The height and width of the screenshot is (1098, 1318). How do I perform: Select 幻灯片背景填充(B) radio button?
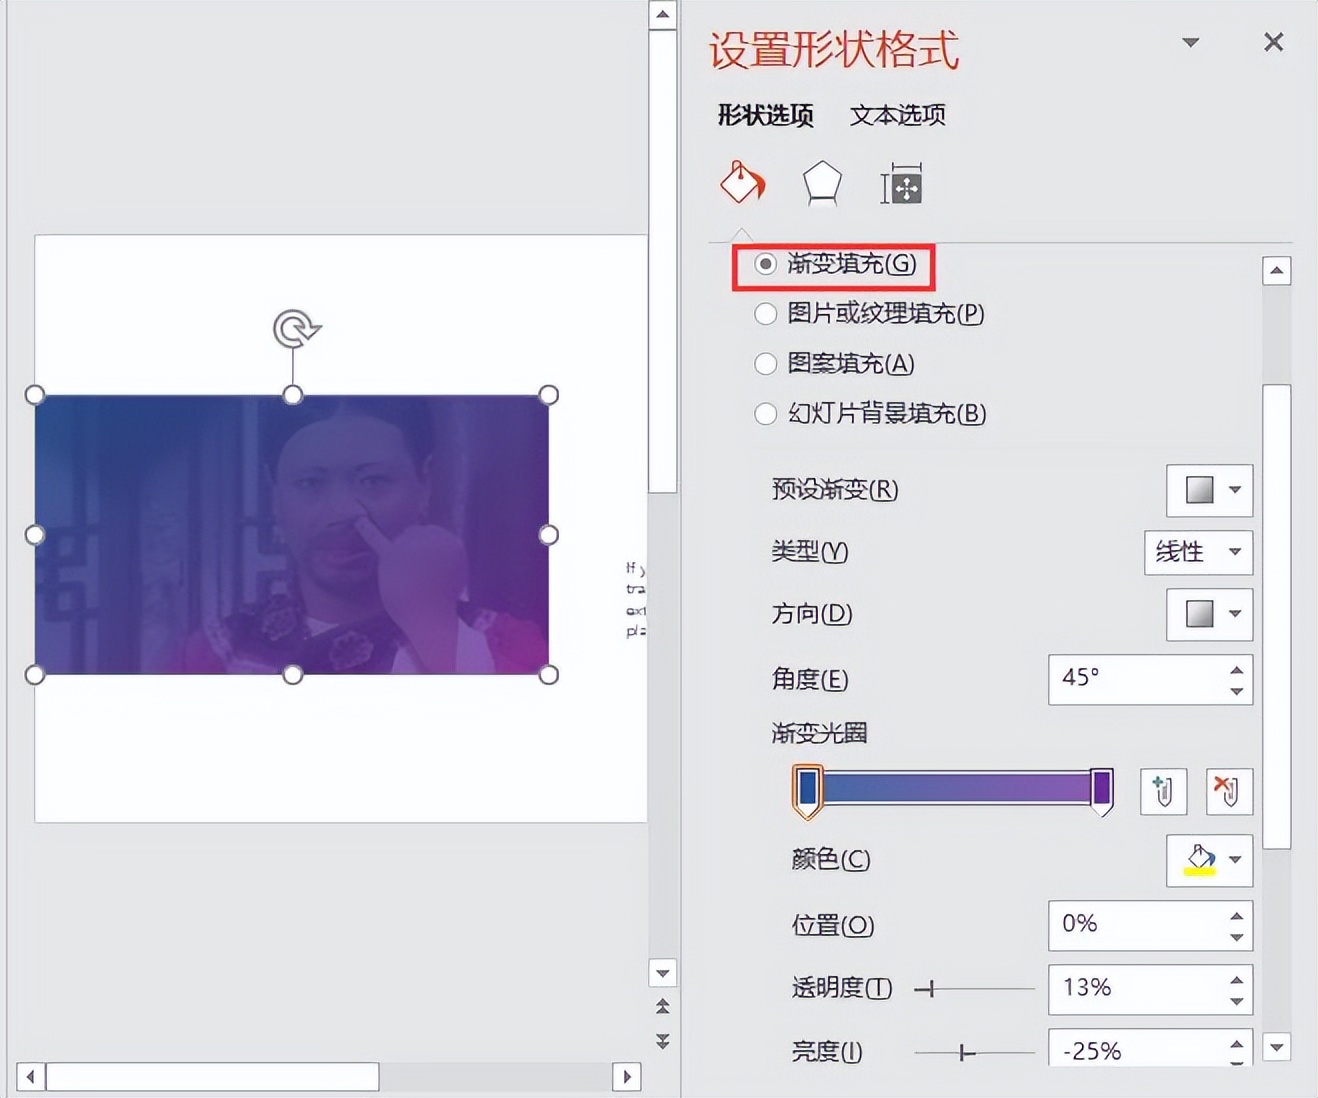point(765,414)
